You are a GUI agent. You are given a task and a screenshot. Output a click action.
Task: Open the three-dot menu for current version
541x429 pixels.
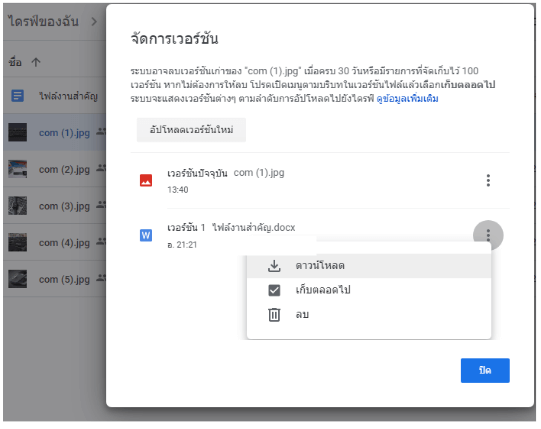(x=488, y=180)
